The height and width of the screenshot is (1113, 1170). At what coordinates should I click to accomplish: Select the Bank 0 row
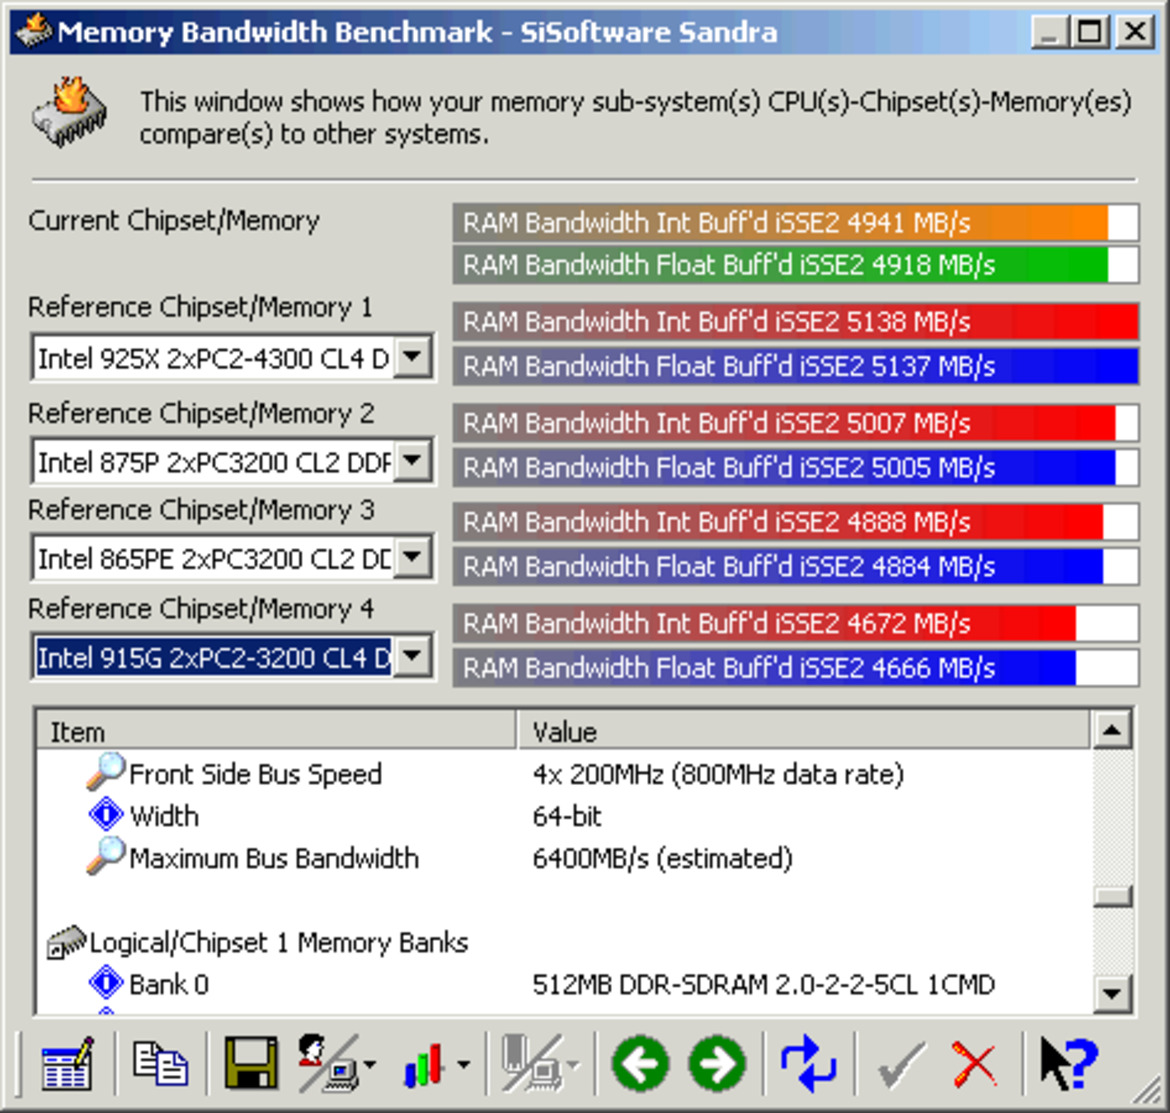(x=564, y=984)
